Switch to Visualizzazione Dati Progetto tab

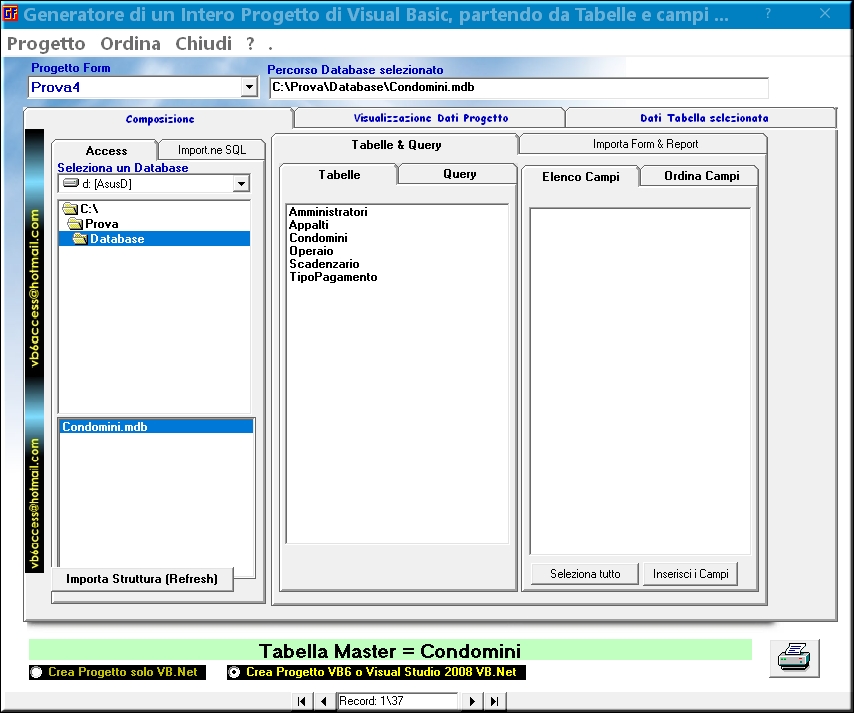click(430, 118)
